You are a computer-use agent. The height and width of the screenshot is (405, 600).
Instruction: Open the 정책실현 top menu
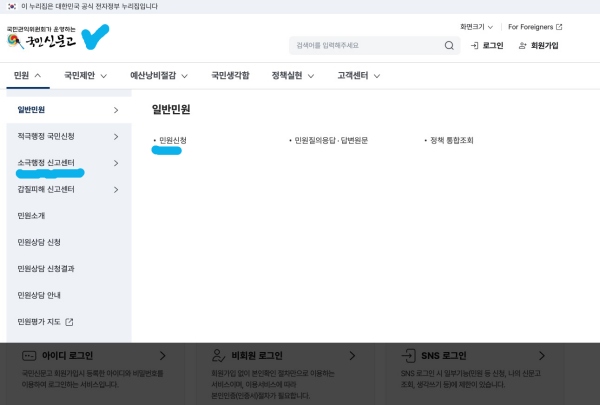click(293, 75)
